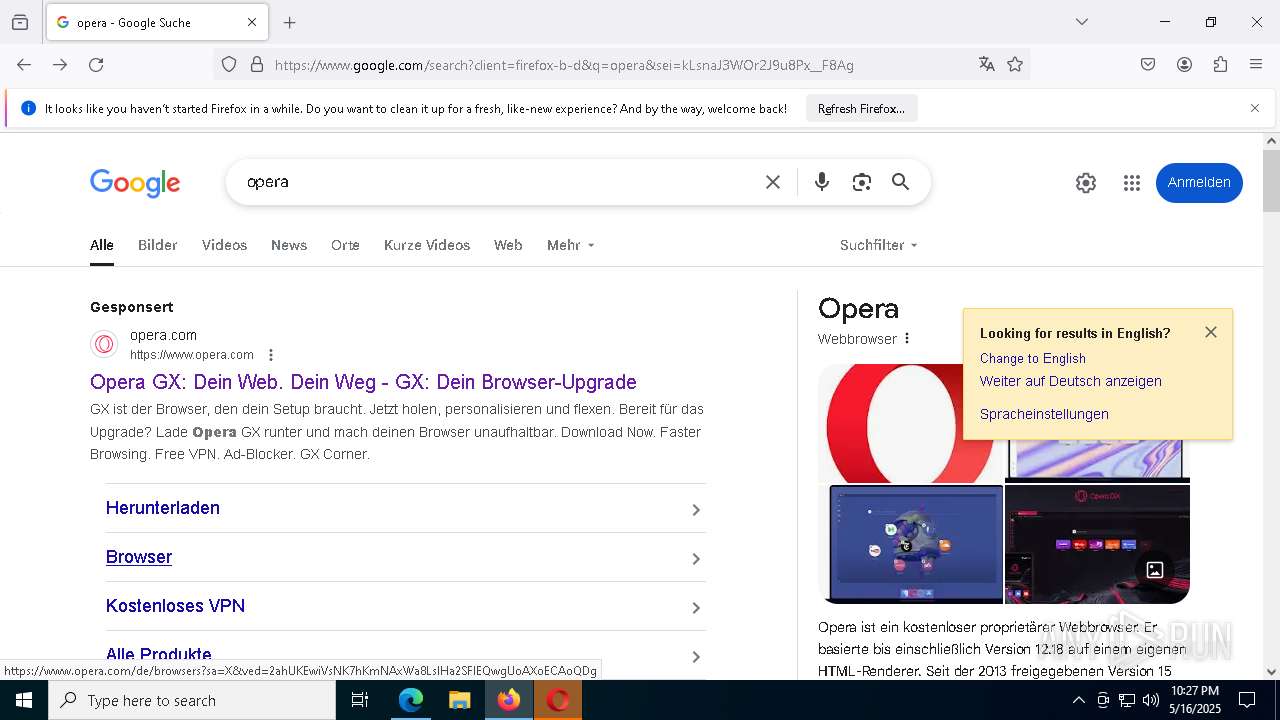
Task: Switch to Opera in taskbar
Action: pyautogui.click(x=558, y=700)
